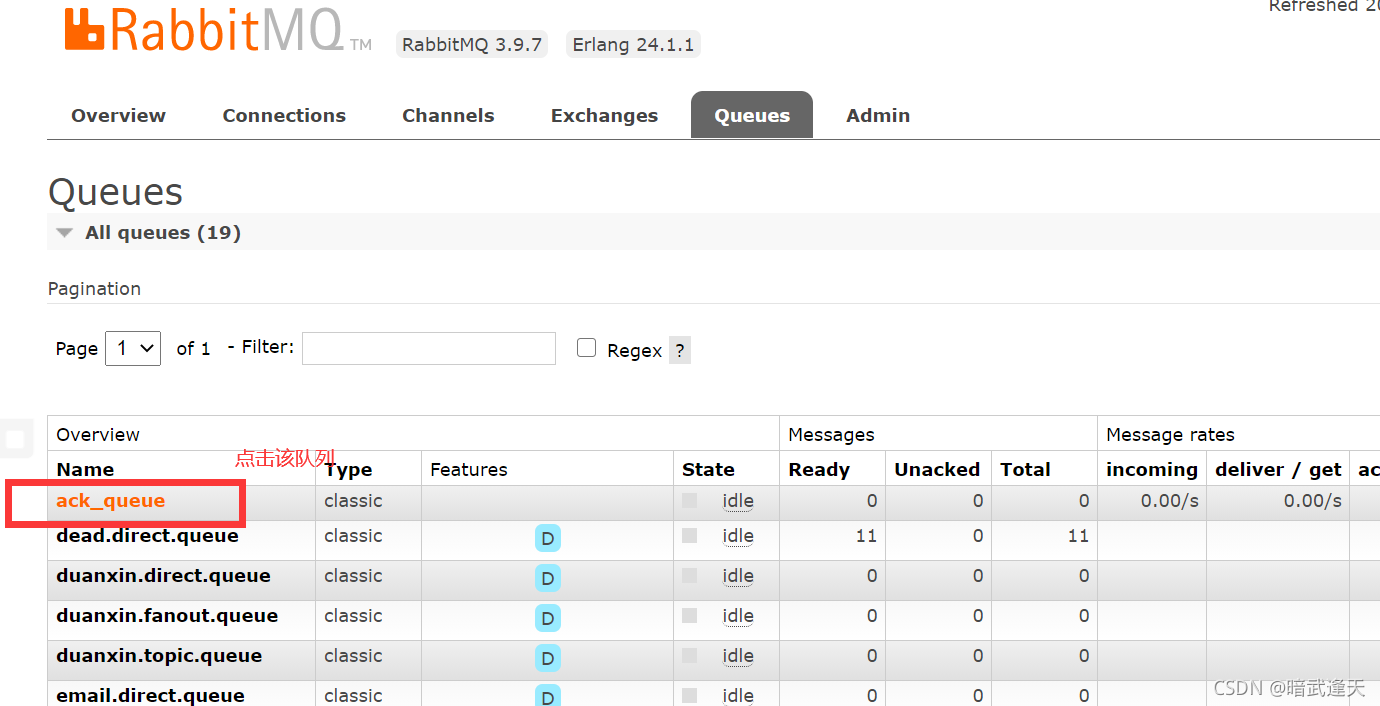The width and height of the screenshot is (1380, 706).
Task: Click the classic type cell for ack_queue
Action: point(353,501)
